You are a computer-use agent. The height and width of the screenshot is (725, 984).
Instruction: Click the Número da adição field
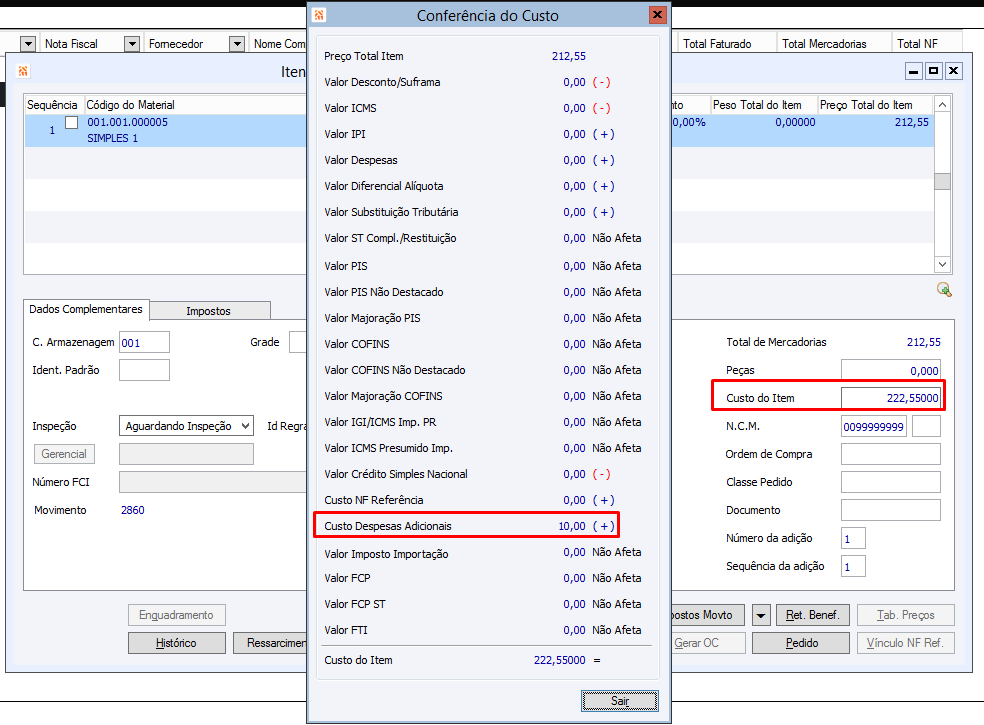pyautogui.click(x=853, y=538)
